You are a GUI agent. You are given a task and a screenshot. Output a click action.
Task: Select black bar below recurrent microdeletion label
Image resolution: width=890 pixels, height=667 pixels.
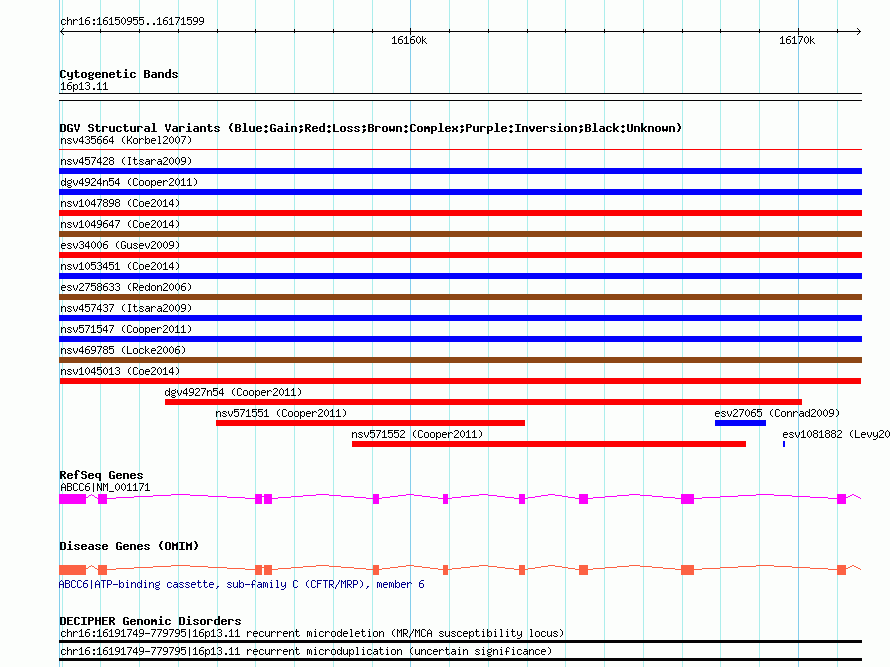[x=460, y=641]
